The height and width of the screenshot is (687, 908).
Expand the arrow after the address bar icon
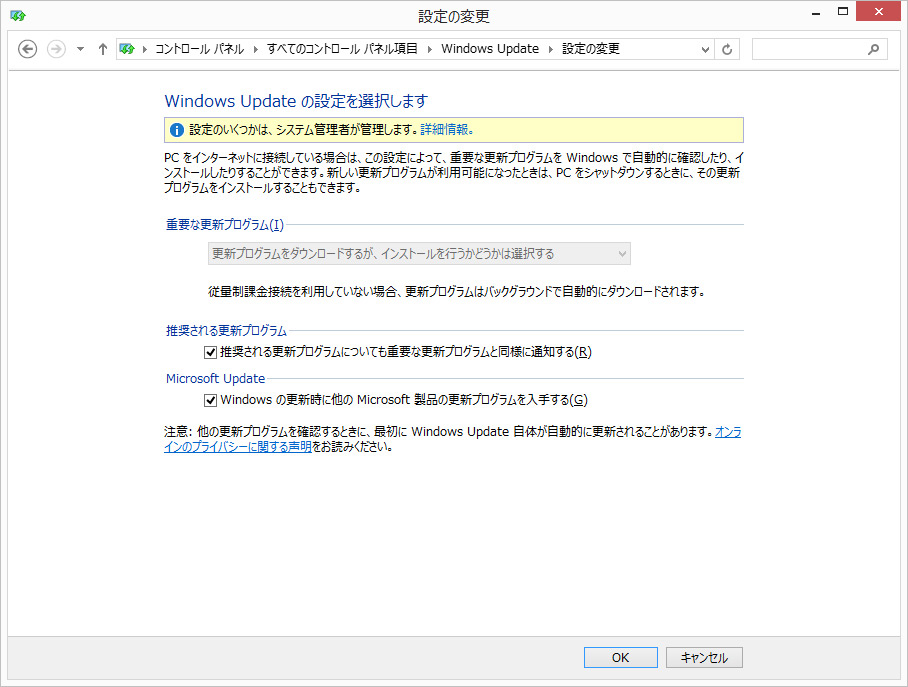pos(145,49)
